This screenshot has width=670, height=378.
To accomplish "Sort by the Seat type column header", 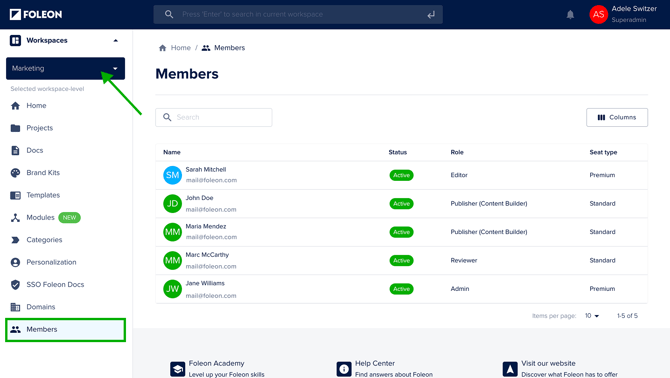I will click(603, 152).
